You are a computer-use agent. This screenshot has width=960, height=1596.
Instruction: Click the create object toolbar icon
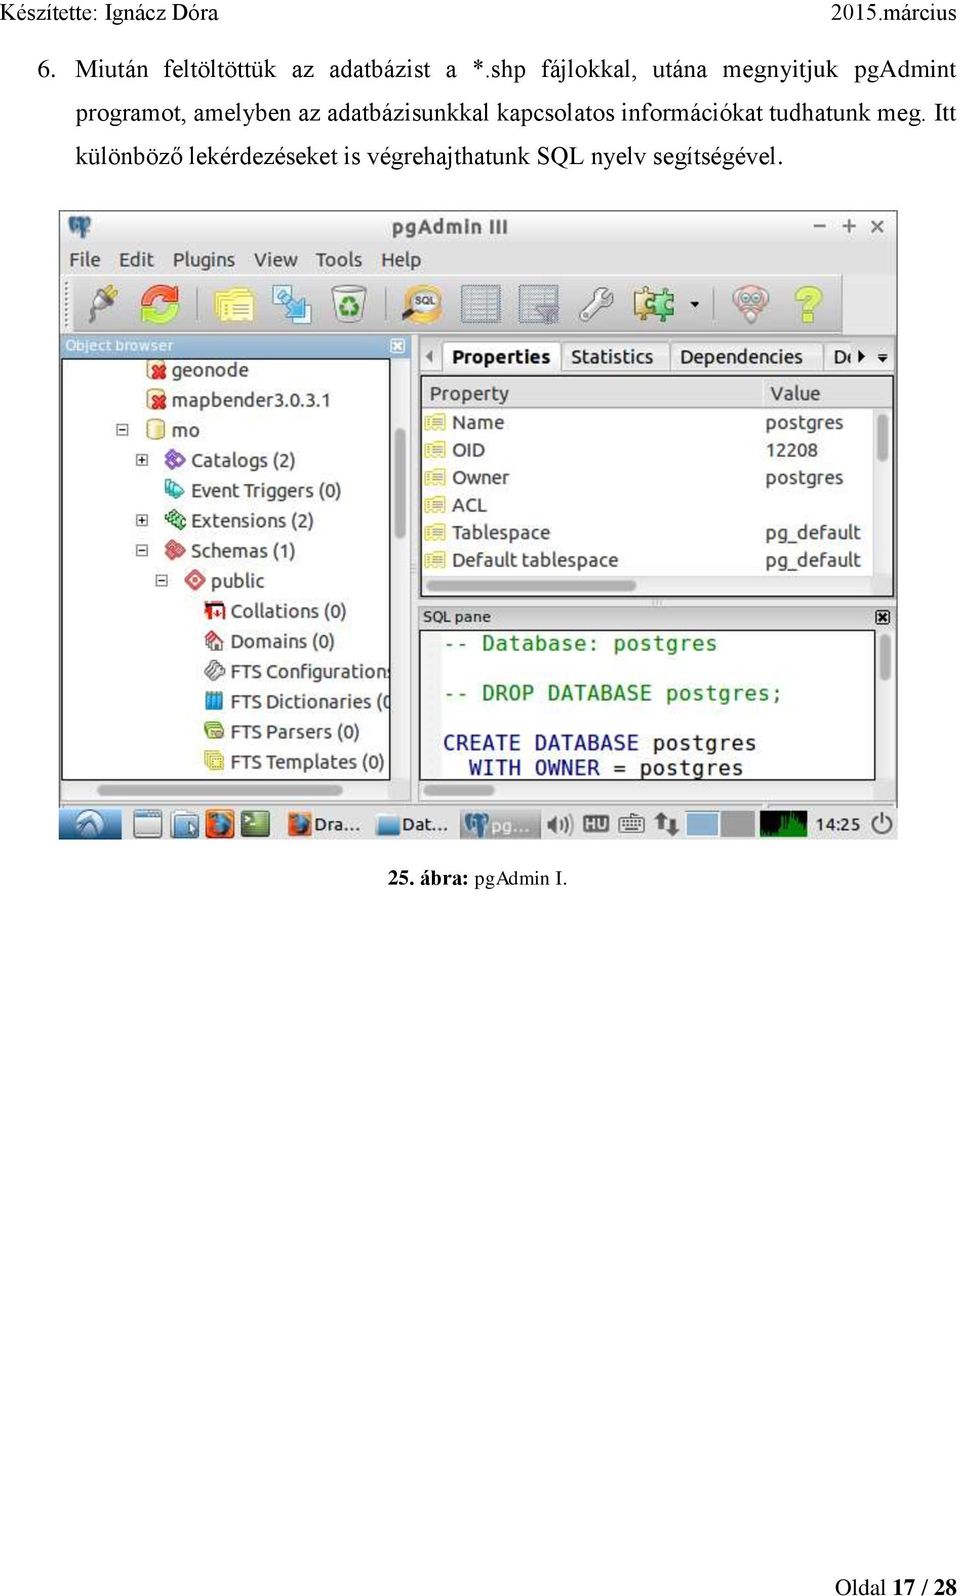pyautogui.click(x=292, y=304)
